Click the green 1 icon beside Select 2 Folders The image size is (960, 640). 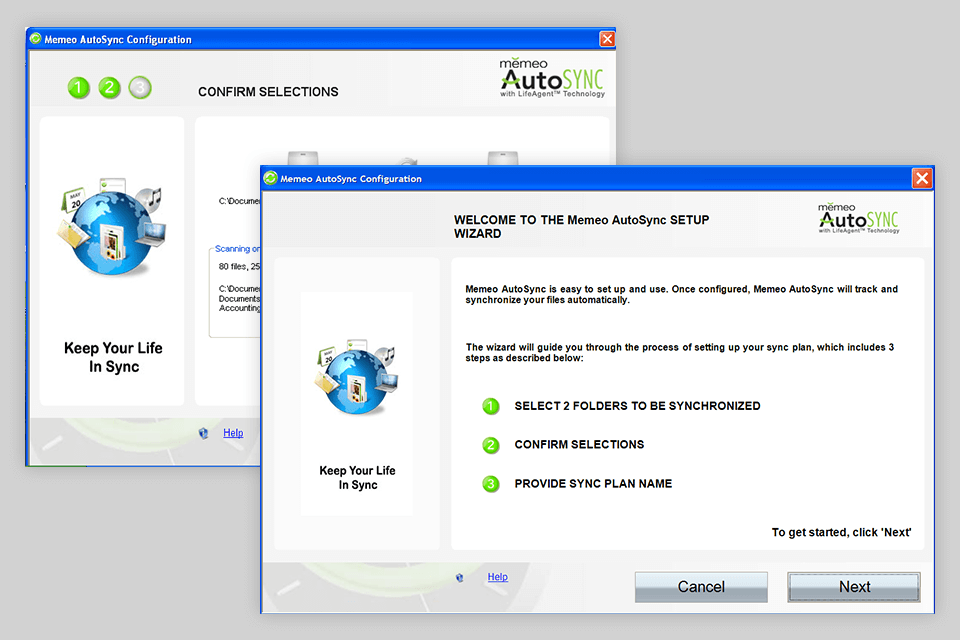coord(491,406)
